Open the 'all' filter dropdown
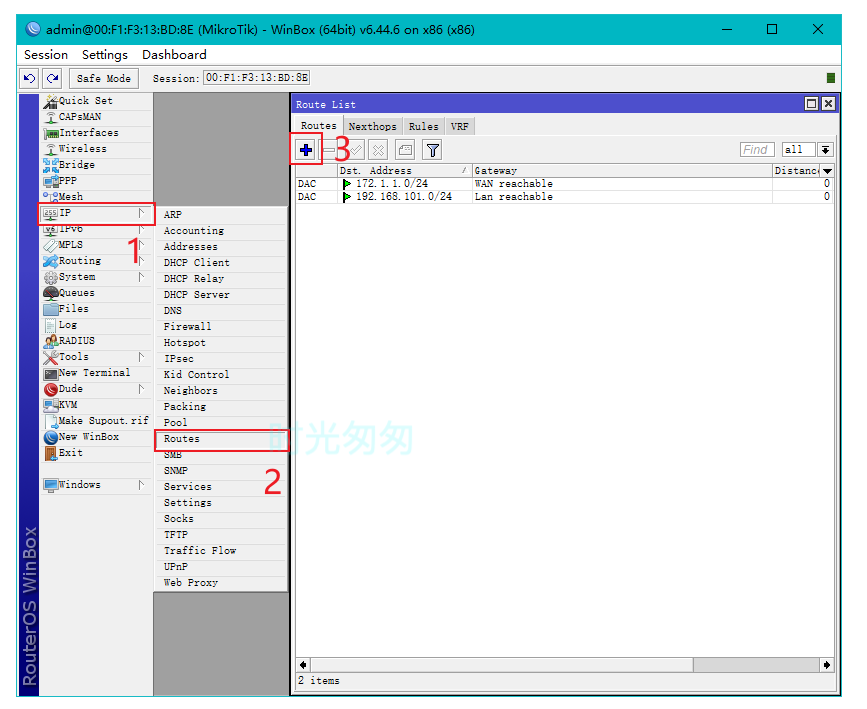This screenshot has height=709, width=867. click(825, 150)
